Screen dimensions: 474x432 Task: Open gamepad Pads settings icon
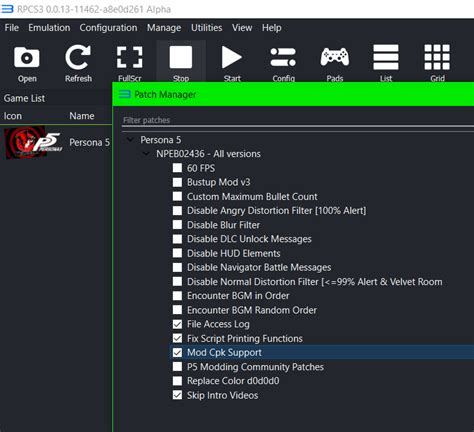tap(335, 57)
